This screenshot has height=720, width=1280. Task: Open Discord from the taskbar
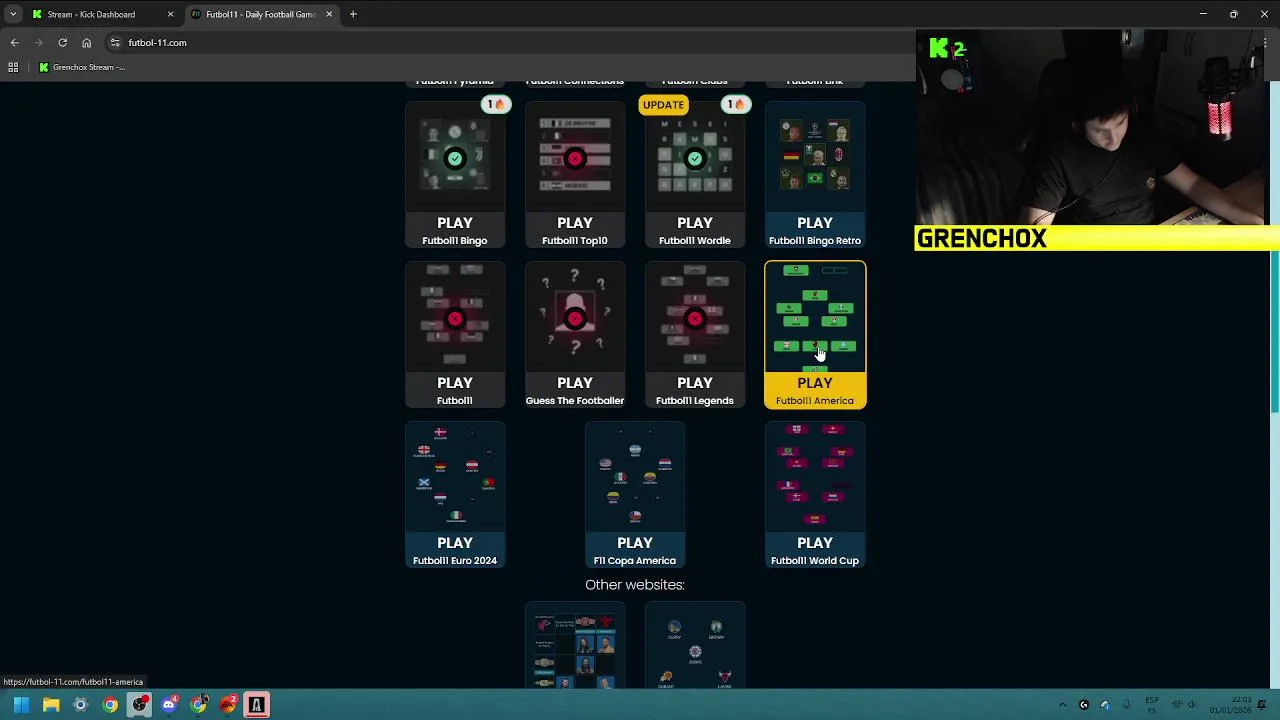click(169, 705)
